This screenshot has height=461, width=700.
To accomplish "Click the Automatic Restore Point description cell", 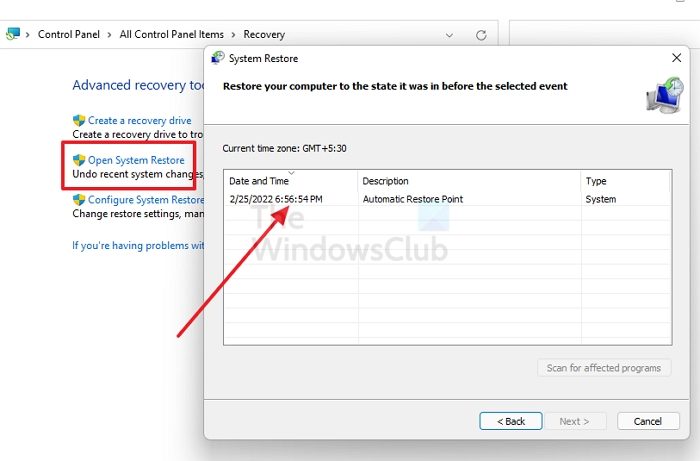I will (x=412, y=199).
